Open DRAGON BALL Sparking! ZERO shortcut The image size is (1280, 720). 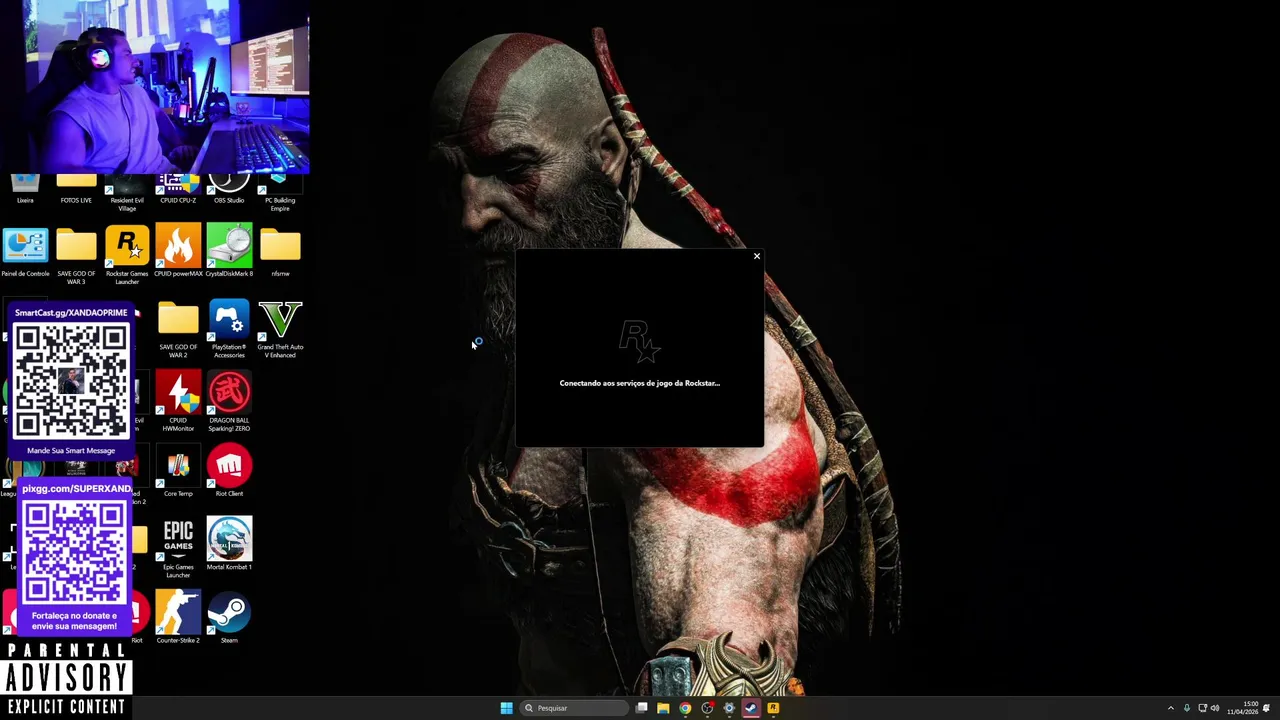pos(229,401)
